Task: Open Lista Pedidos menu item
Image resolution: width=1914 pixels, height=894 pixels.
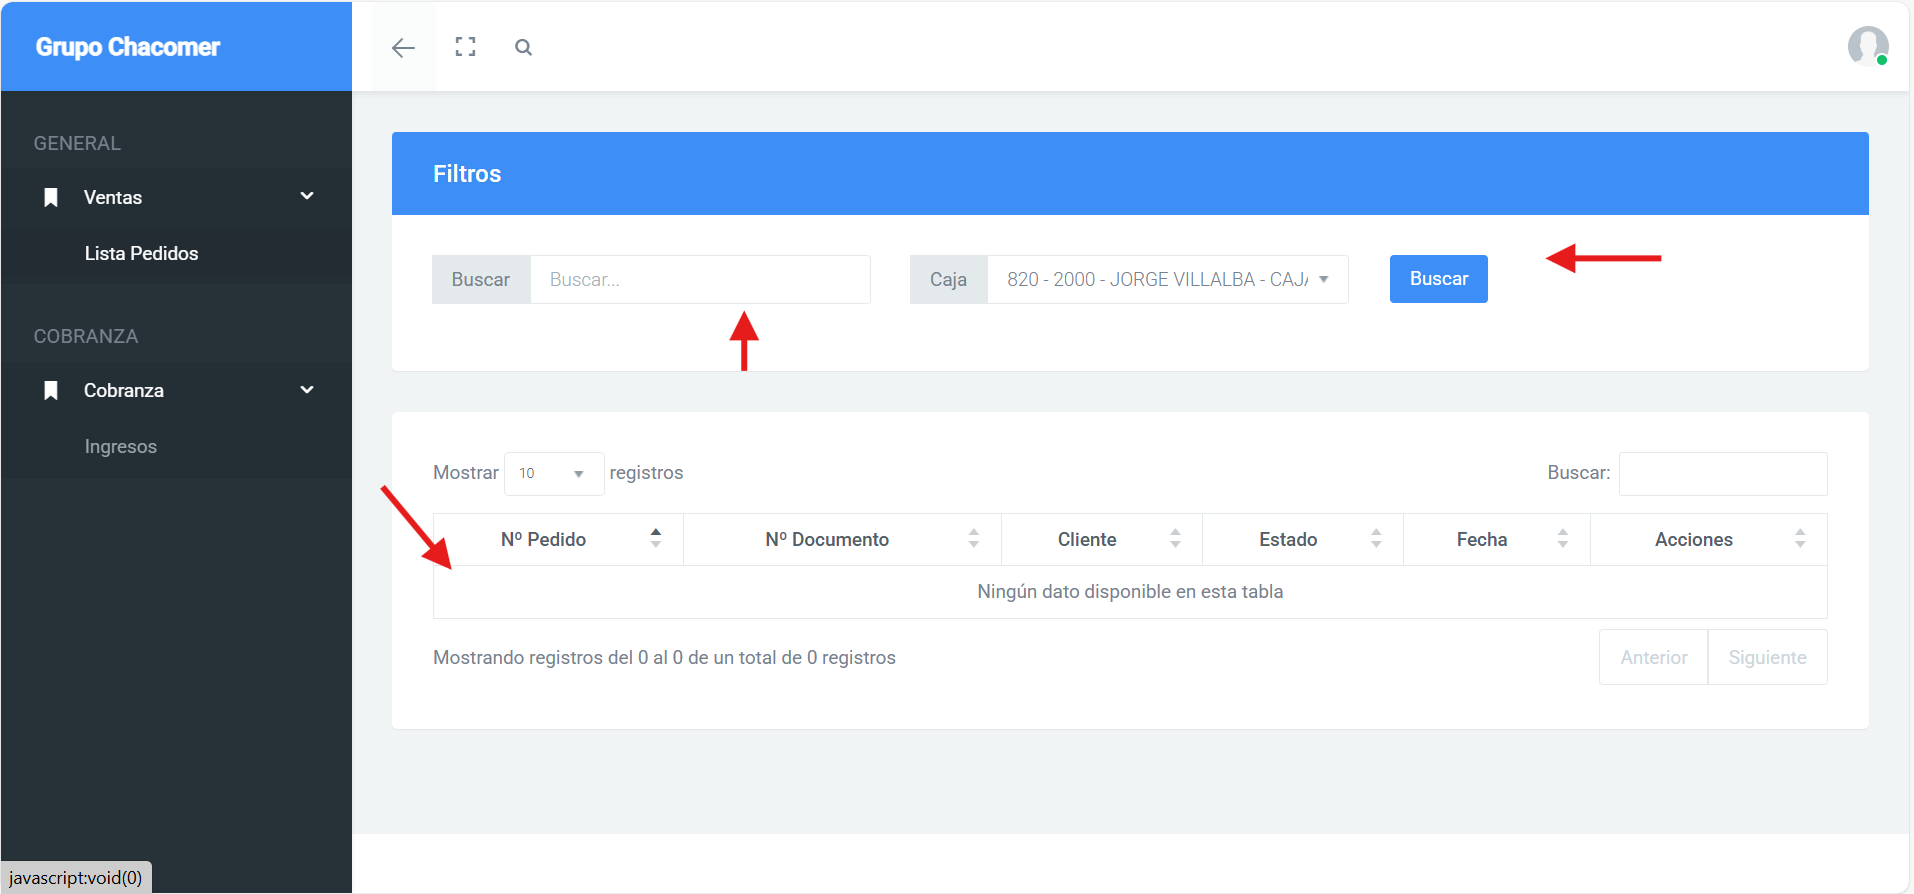Action: coord(141,254)
